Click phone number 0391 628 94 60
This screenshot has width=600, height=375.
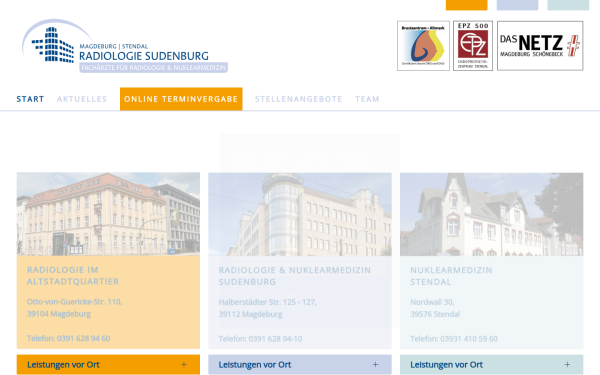(83, 338)
